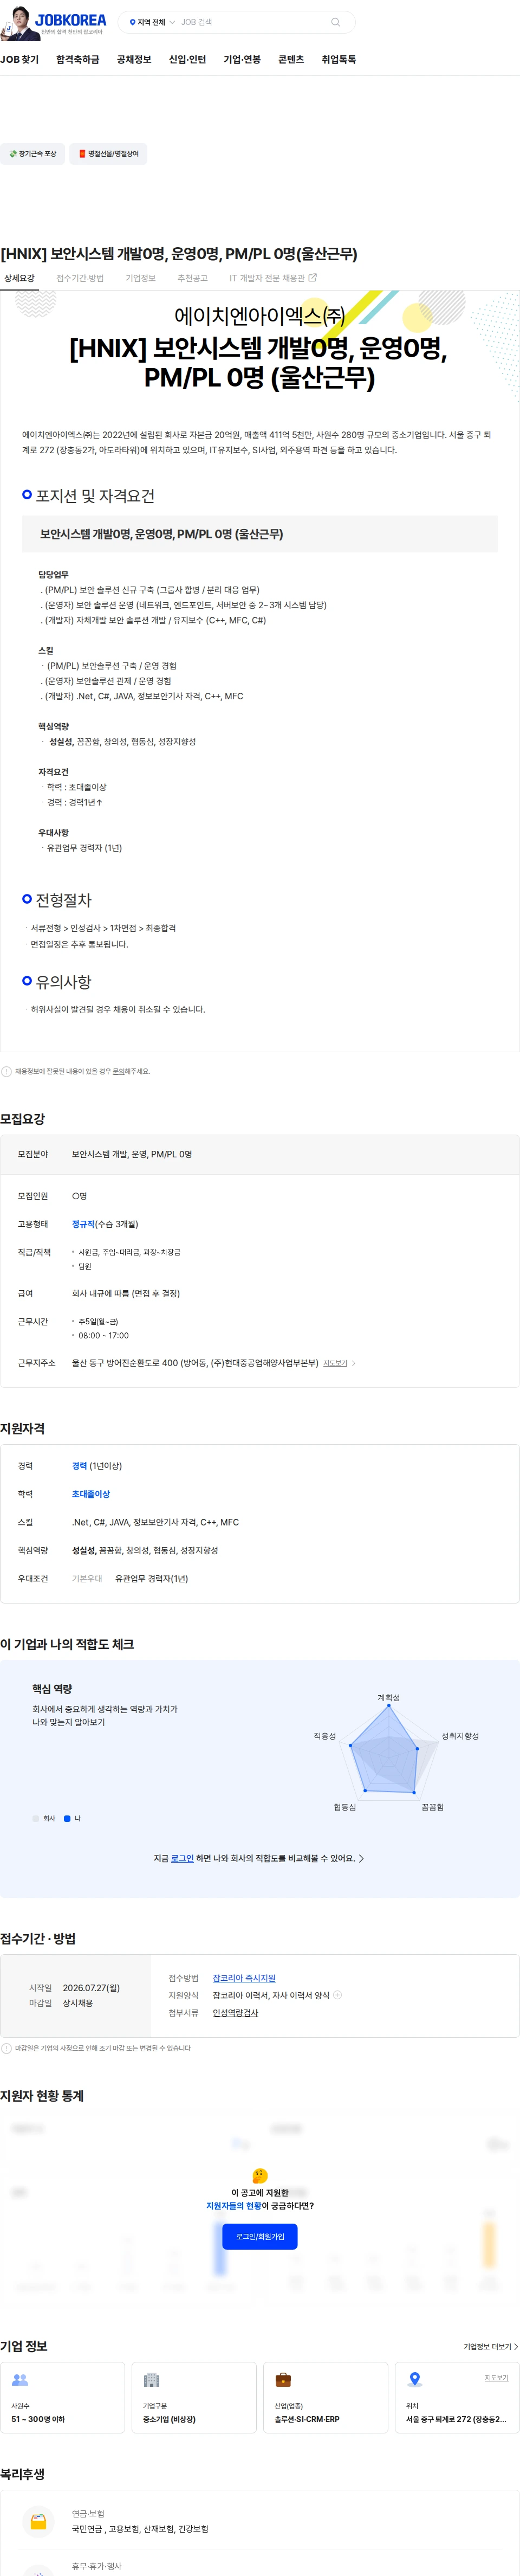
Task: Click the info icon beside 자사 이력서 양식
Action: 337,1995
